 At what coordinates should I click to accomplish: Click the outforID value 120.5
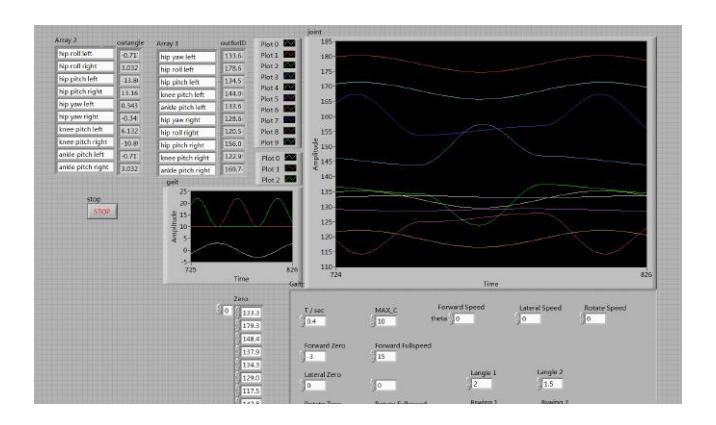[x=233, y=131]
